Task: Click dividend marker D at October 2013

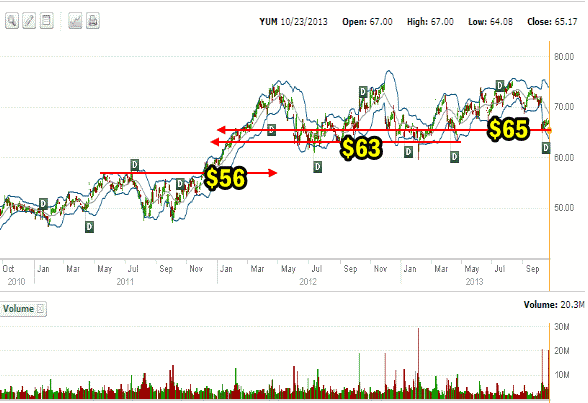Action: [546, 148]
